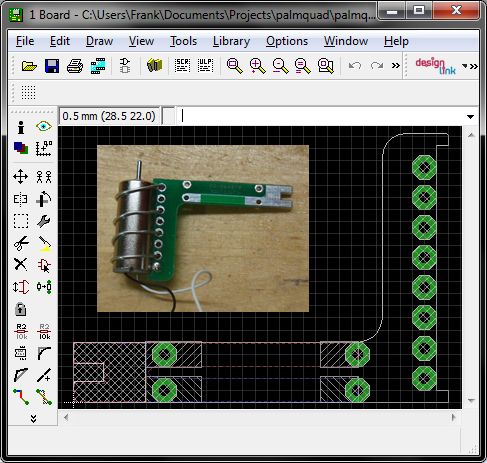Select the Delete tool (X icon)

coord(21,265)
